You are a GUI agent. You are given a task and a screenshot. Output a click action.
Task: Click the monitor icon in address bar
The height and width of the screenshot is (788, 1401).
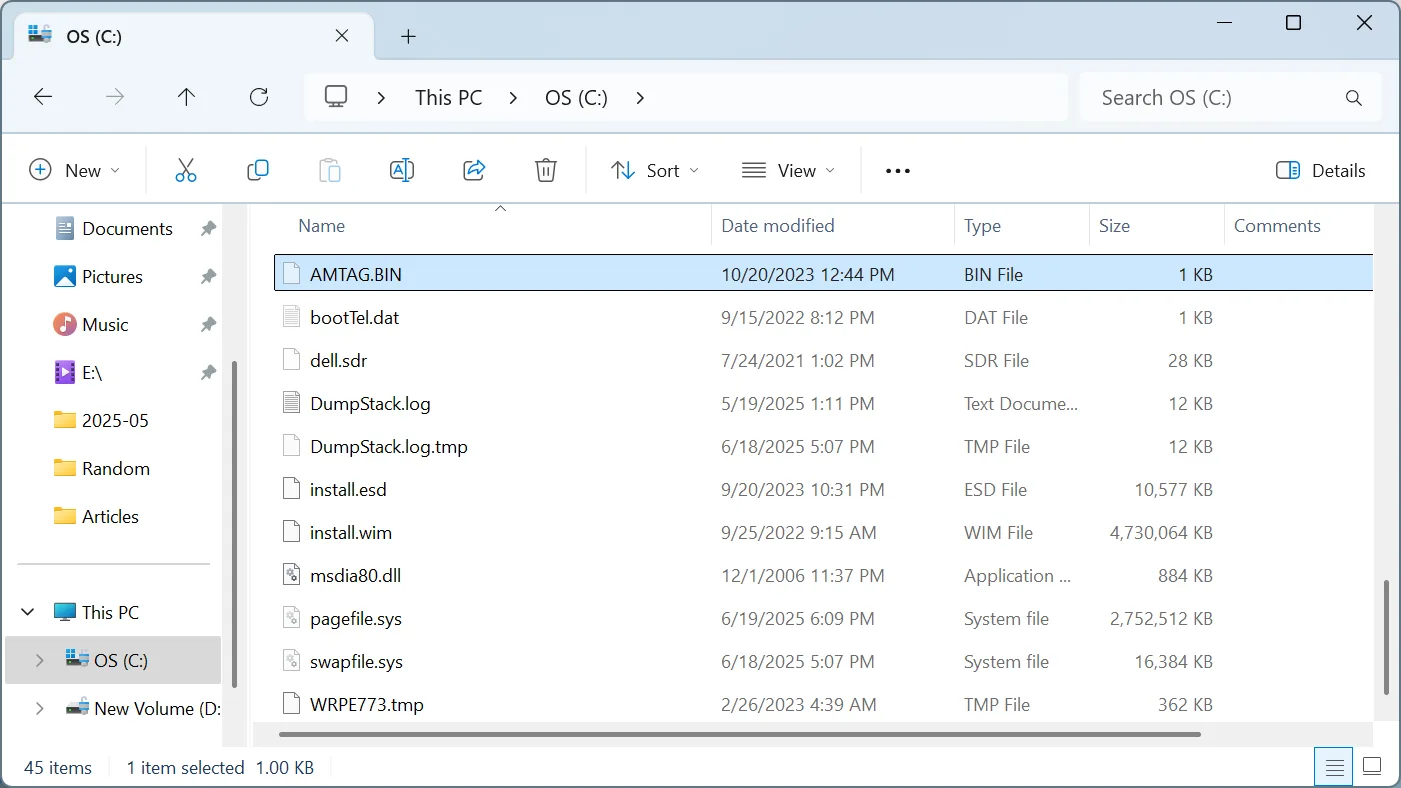pos(336,97)
